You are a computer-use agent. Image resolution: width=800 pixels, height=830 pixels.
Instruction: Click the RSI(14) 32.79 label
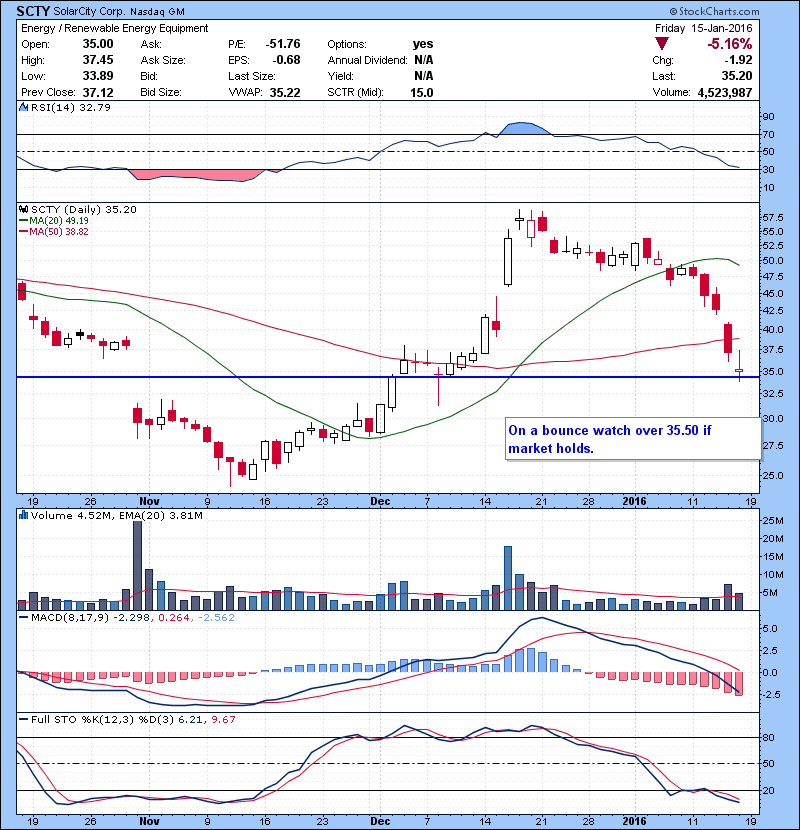71,107
